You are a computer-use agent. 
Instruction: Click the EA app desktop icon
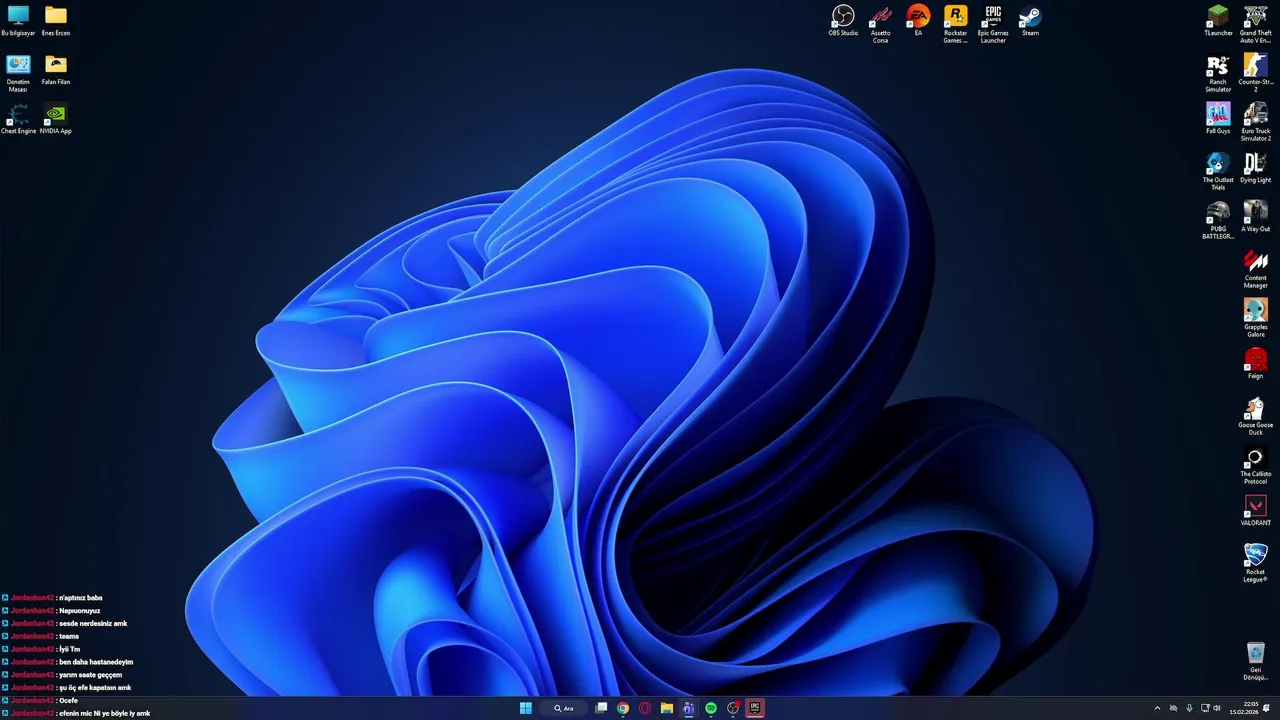click(x=918, y=21)
